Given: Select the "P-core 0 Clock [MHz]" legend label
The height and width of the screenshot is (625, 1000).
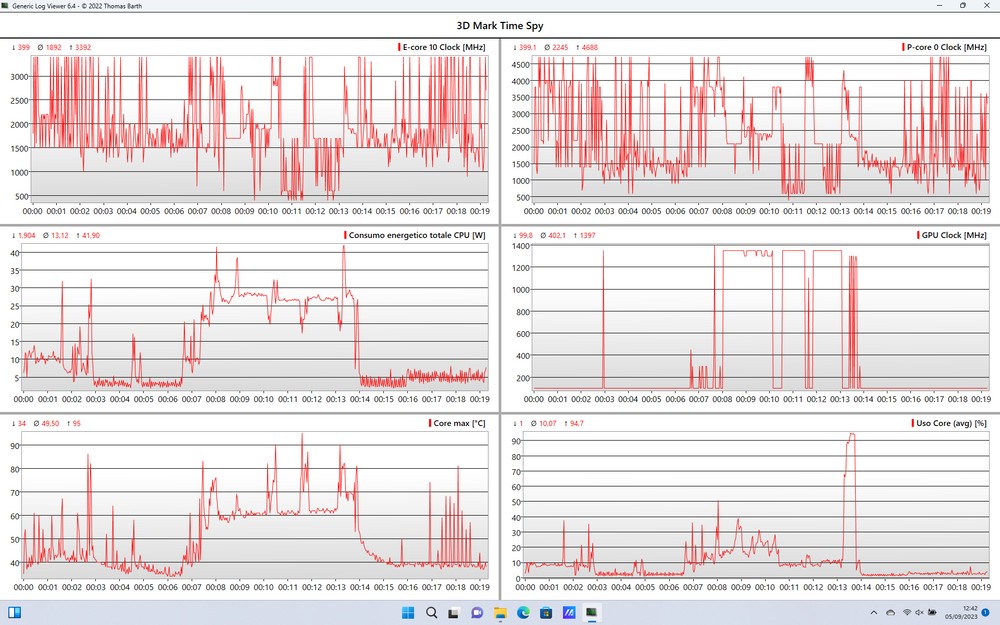Looking at the screenshot, I should [947, 47].
